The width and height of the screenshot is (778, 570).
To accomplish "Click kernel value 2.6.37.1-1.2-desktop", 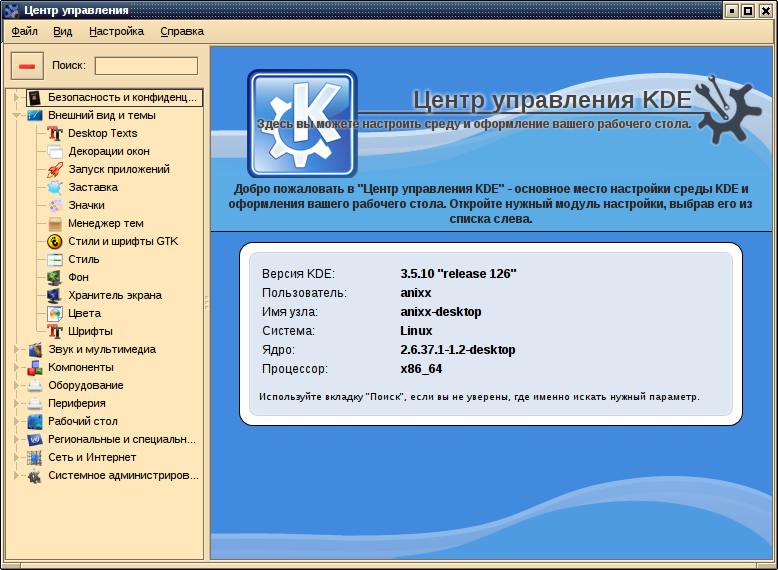I will (x=457, y=350).
